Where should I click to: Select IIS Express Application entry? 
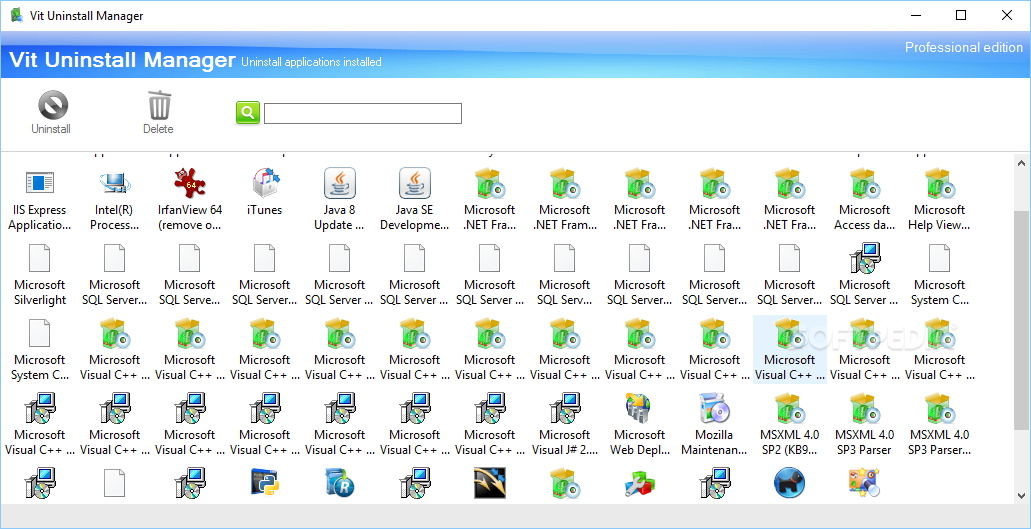[x=39, y=199]
